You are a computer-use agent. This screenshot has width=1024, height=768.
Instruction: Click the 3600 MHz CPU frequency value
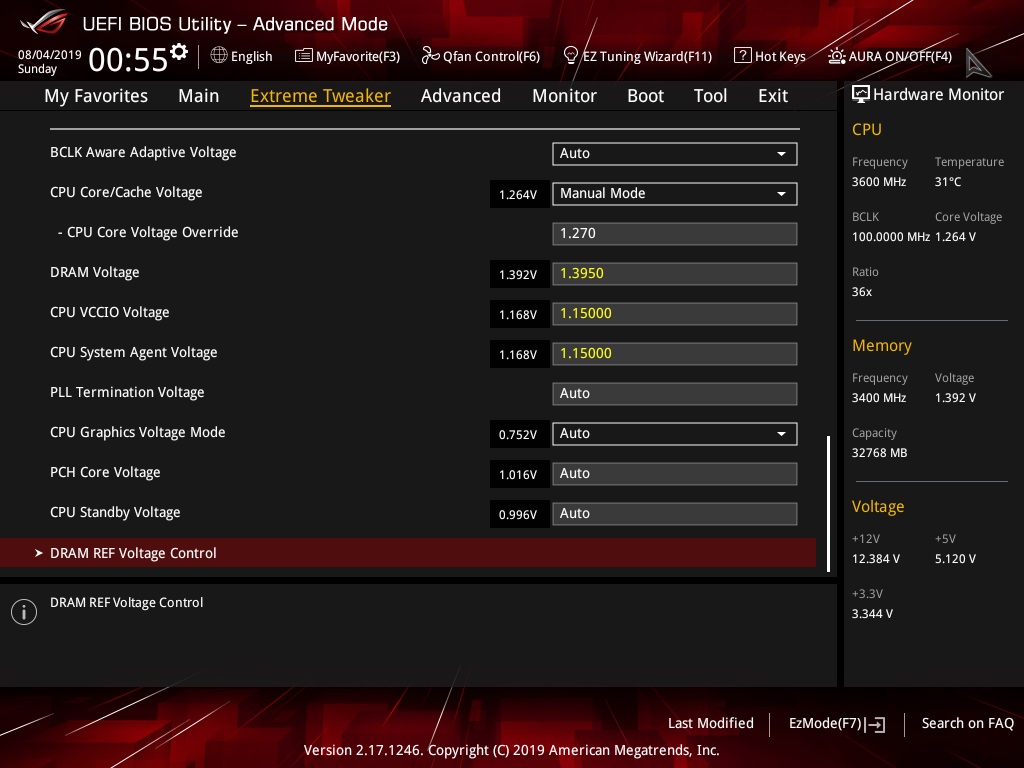click(x=879, y=182)
